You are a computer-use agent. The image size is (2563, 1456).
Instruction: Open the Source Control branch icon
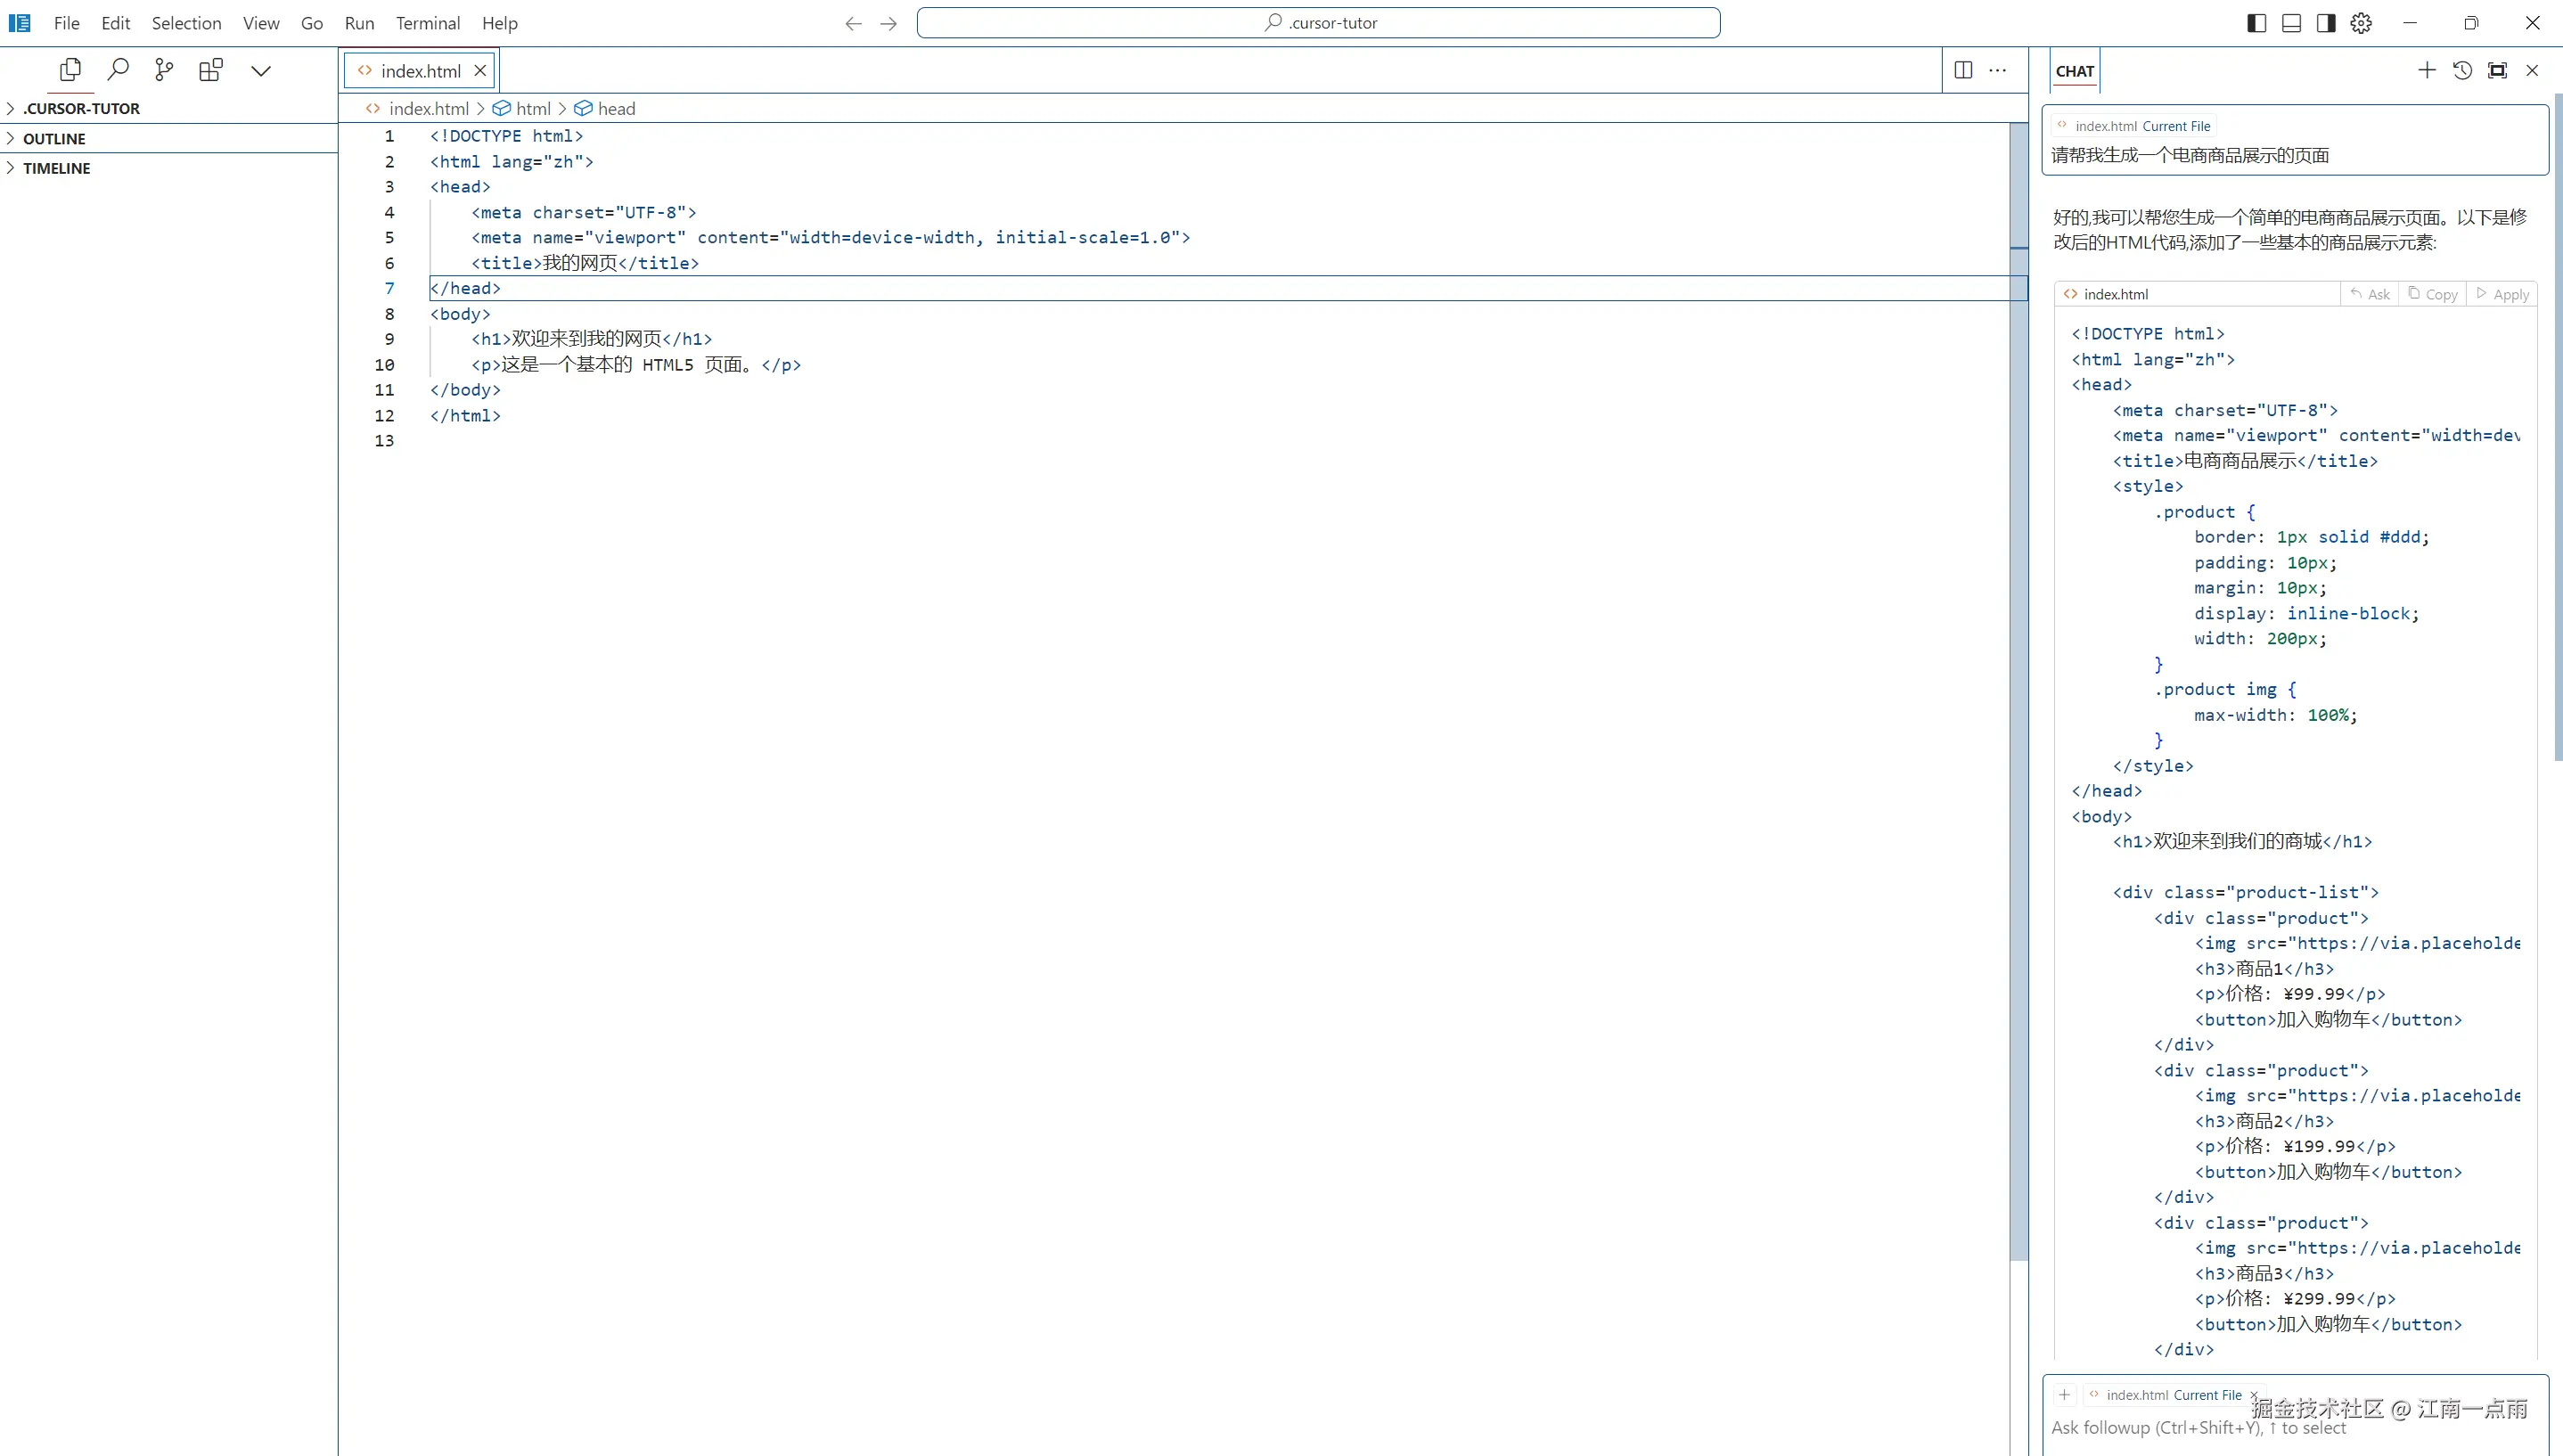tap(164, 70)
